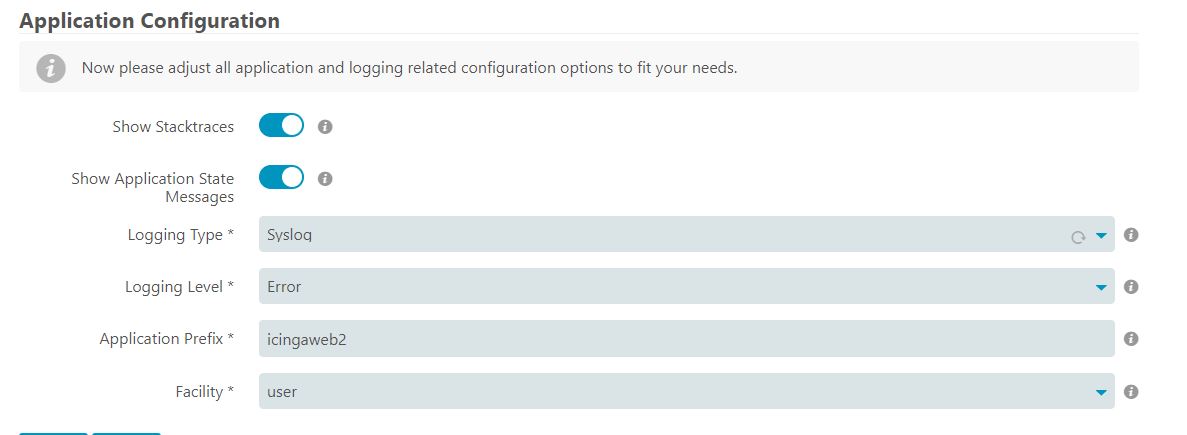The image size is (1187, 435).
Task: Click the info icon for Facility
Action: [1131, 392]
